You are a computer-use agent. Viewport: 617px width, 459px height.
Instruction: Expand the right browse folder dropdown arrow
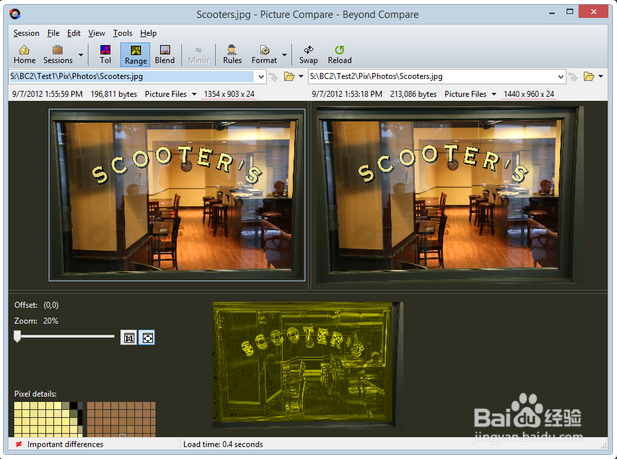tap(601, 76)
